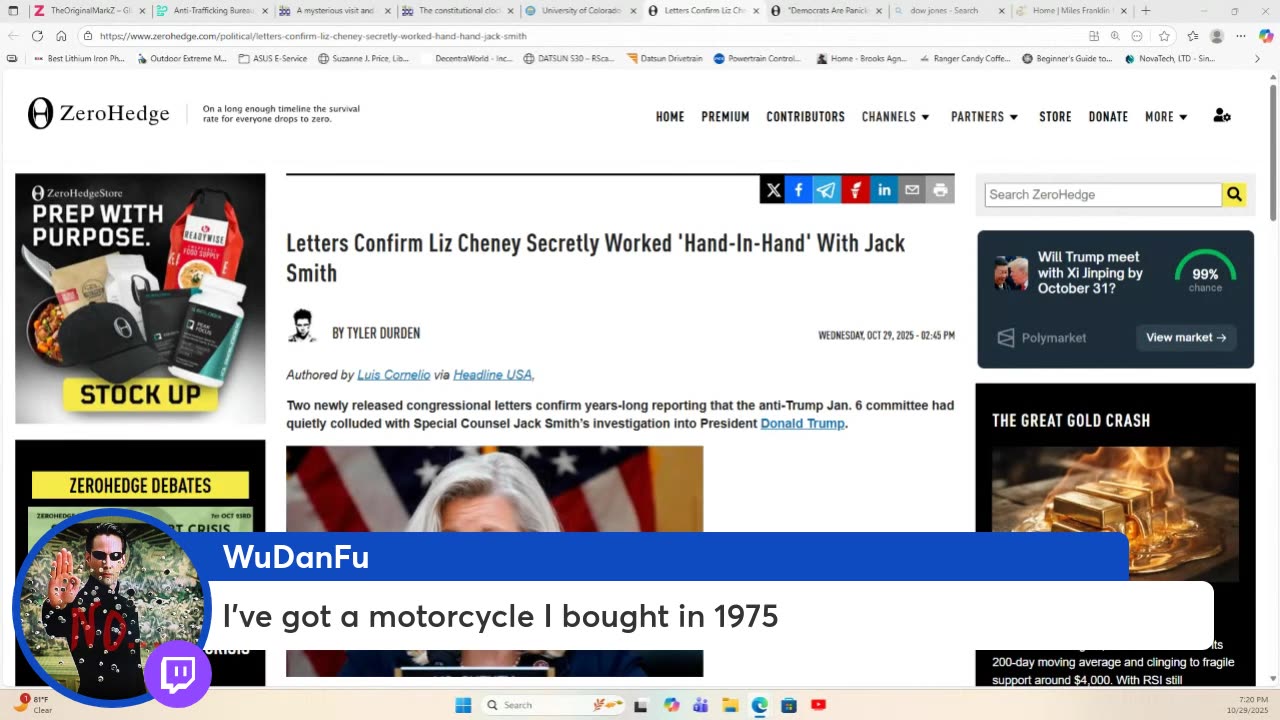
Task: Open browser Settings and more menu
Action: [1241, 36]
